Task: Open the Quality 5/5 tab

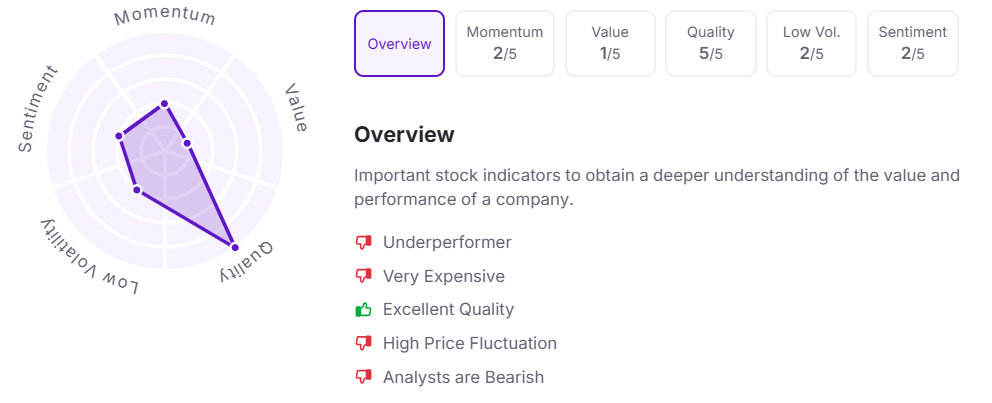Action: coord(711,44)
